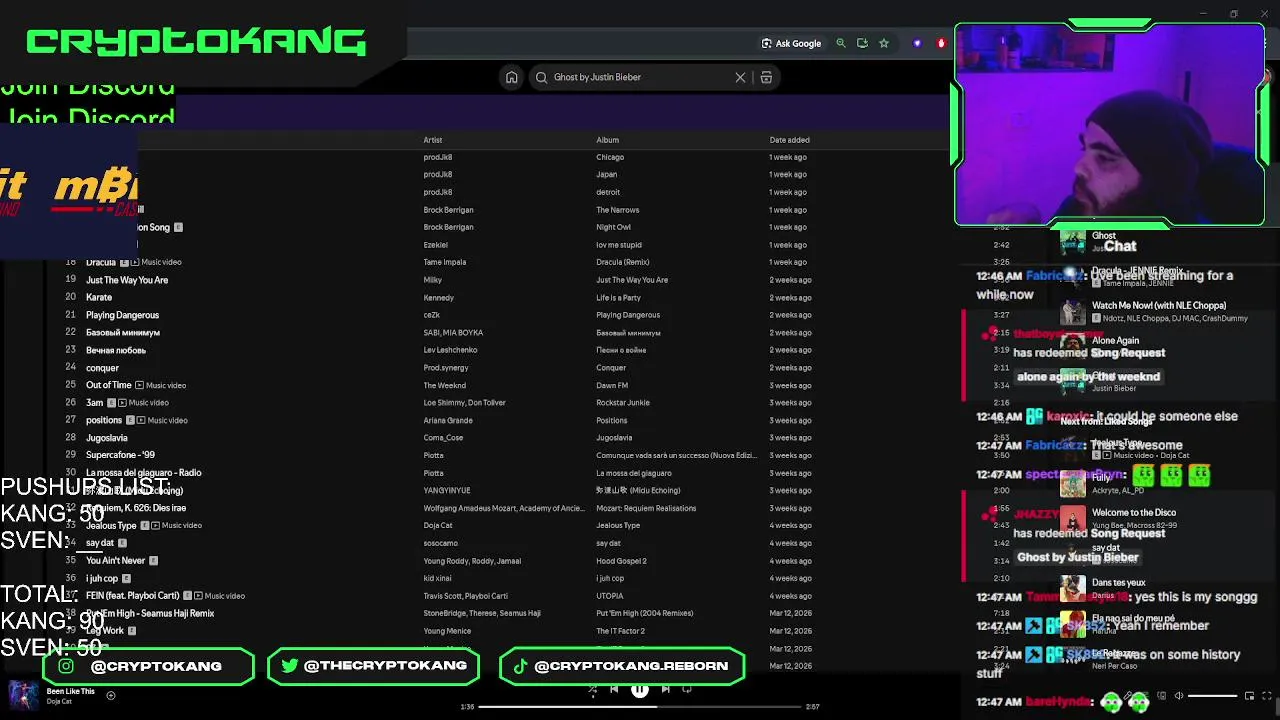The width and height of the screenshot is (1280, 720).
Task: Enter full screen via player icon
Action: [x=1268, y=696]
